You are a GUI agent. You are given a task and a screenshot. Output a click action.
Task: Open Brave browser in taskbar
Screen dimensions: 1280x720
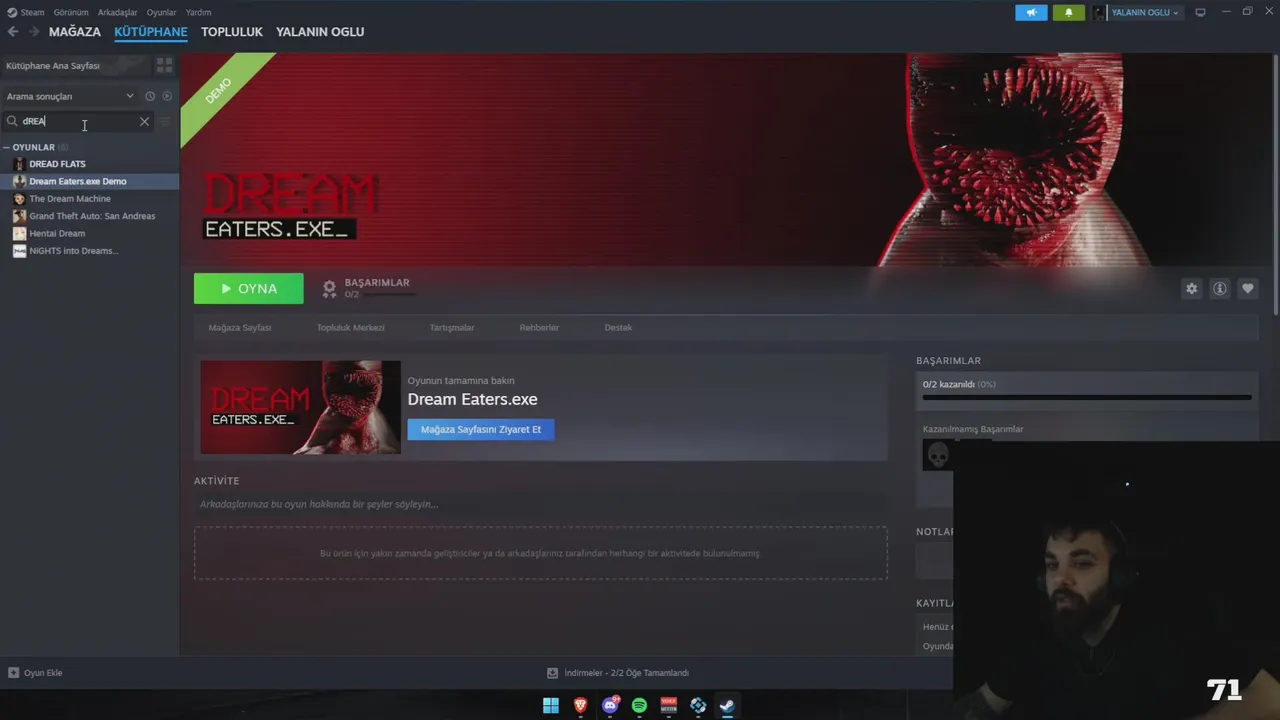pos(580,706)
